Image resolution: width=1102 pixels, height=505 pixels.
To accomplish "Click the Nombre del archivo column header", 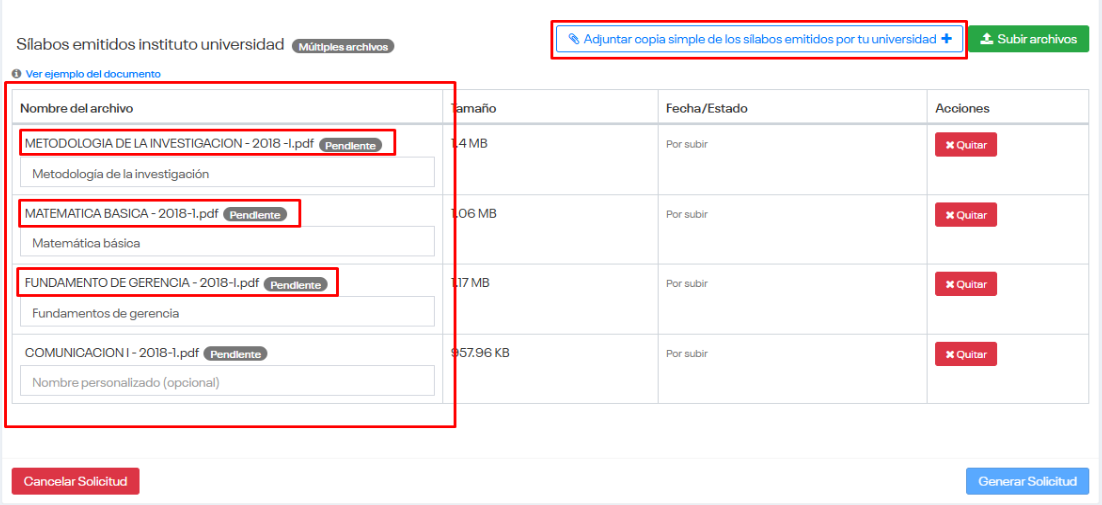I will (x=77, y=108).
